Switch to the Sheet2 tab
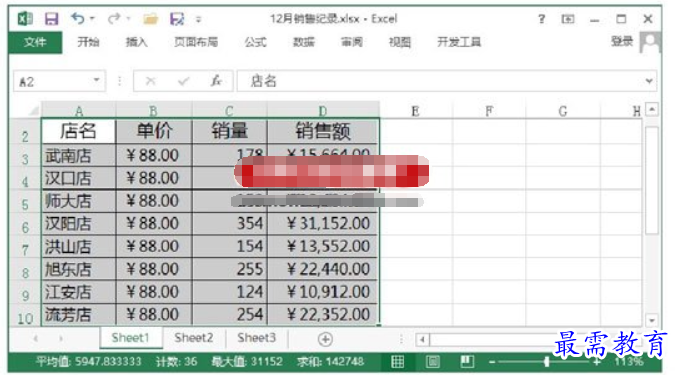 tap(194, 338)
